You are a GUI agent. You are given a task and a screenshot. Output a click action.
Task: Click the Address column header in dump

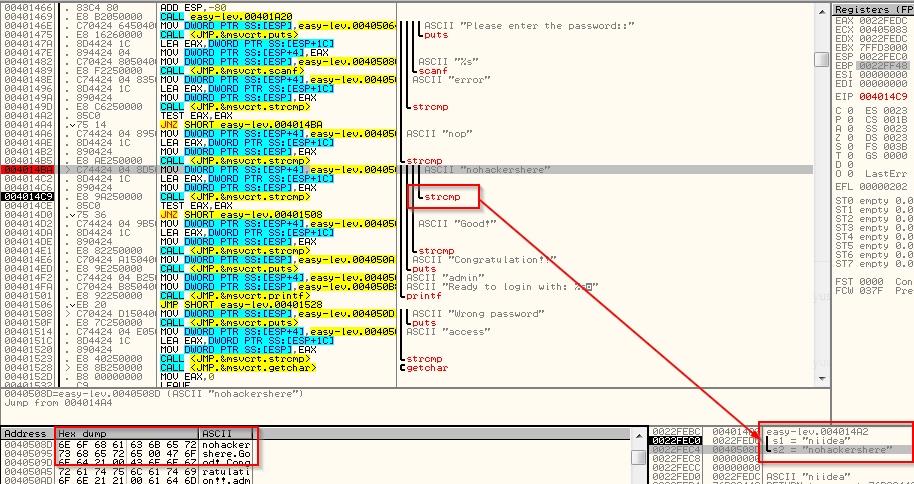pos(27,433)
